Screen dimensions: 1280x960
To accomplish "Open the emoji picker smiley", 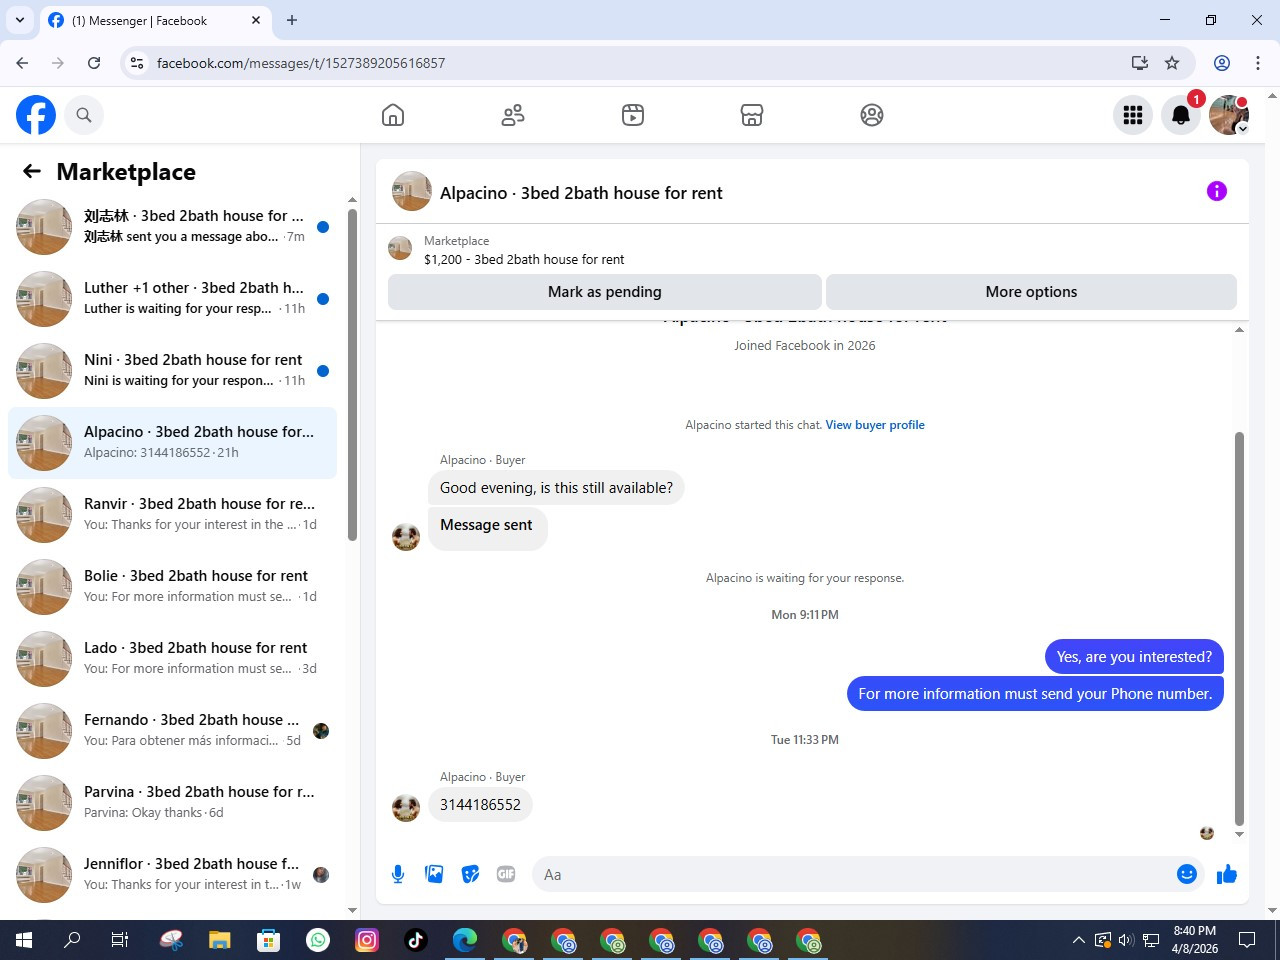I will click(x=1187, y=874).
